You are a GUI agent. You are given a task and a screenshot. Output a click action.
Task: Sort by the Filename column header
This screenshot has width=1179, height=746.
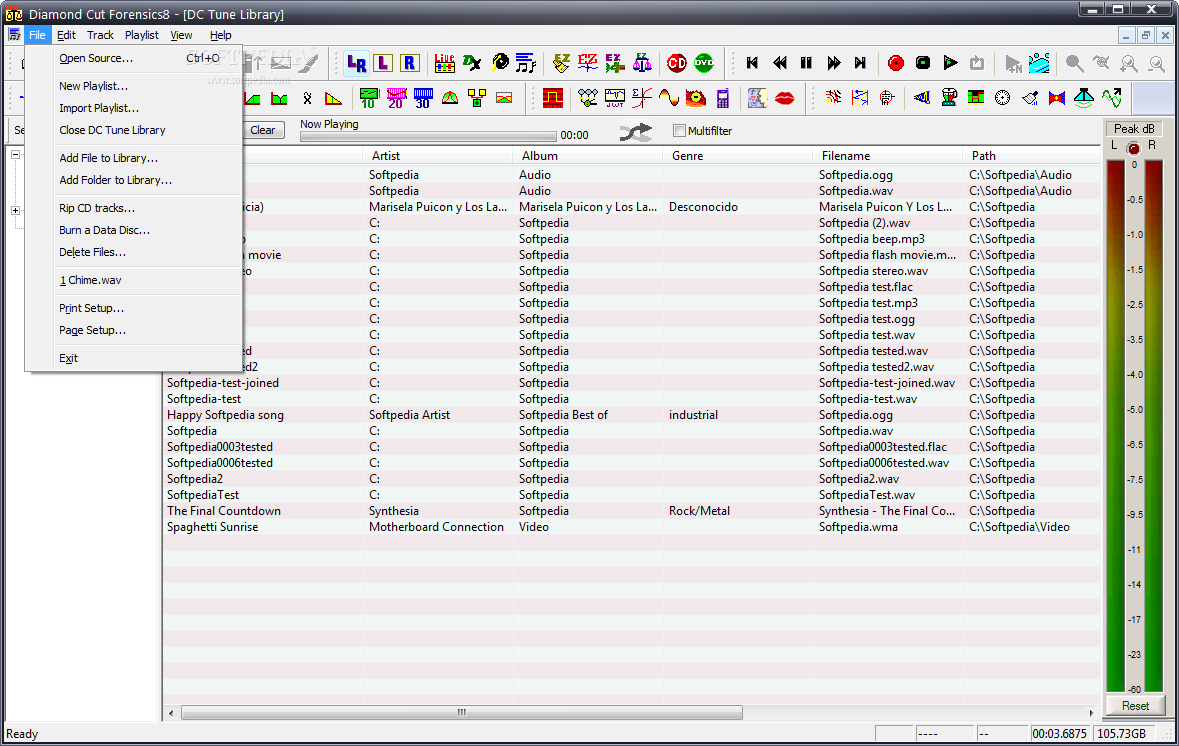pyautogui.click(x=888, y=156)
